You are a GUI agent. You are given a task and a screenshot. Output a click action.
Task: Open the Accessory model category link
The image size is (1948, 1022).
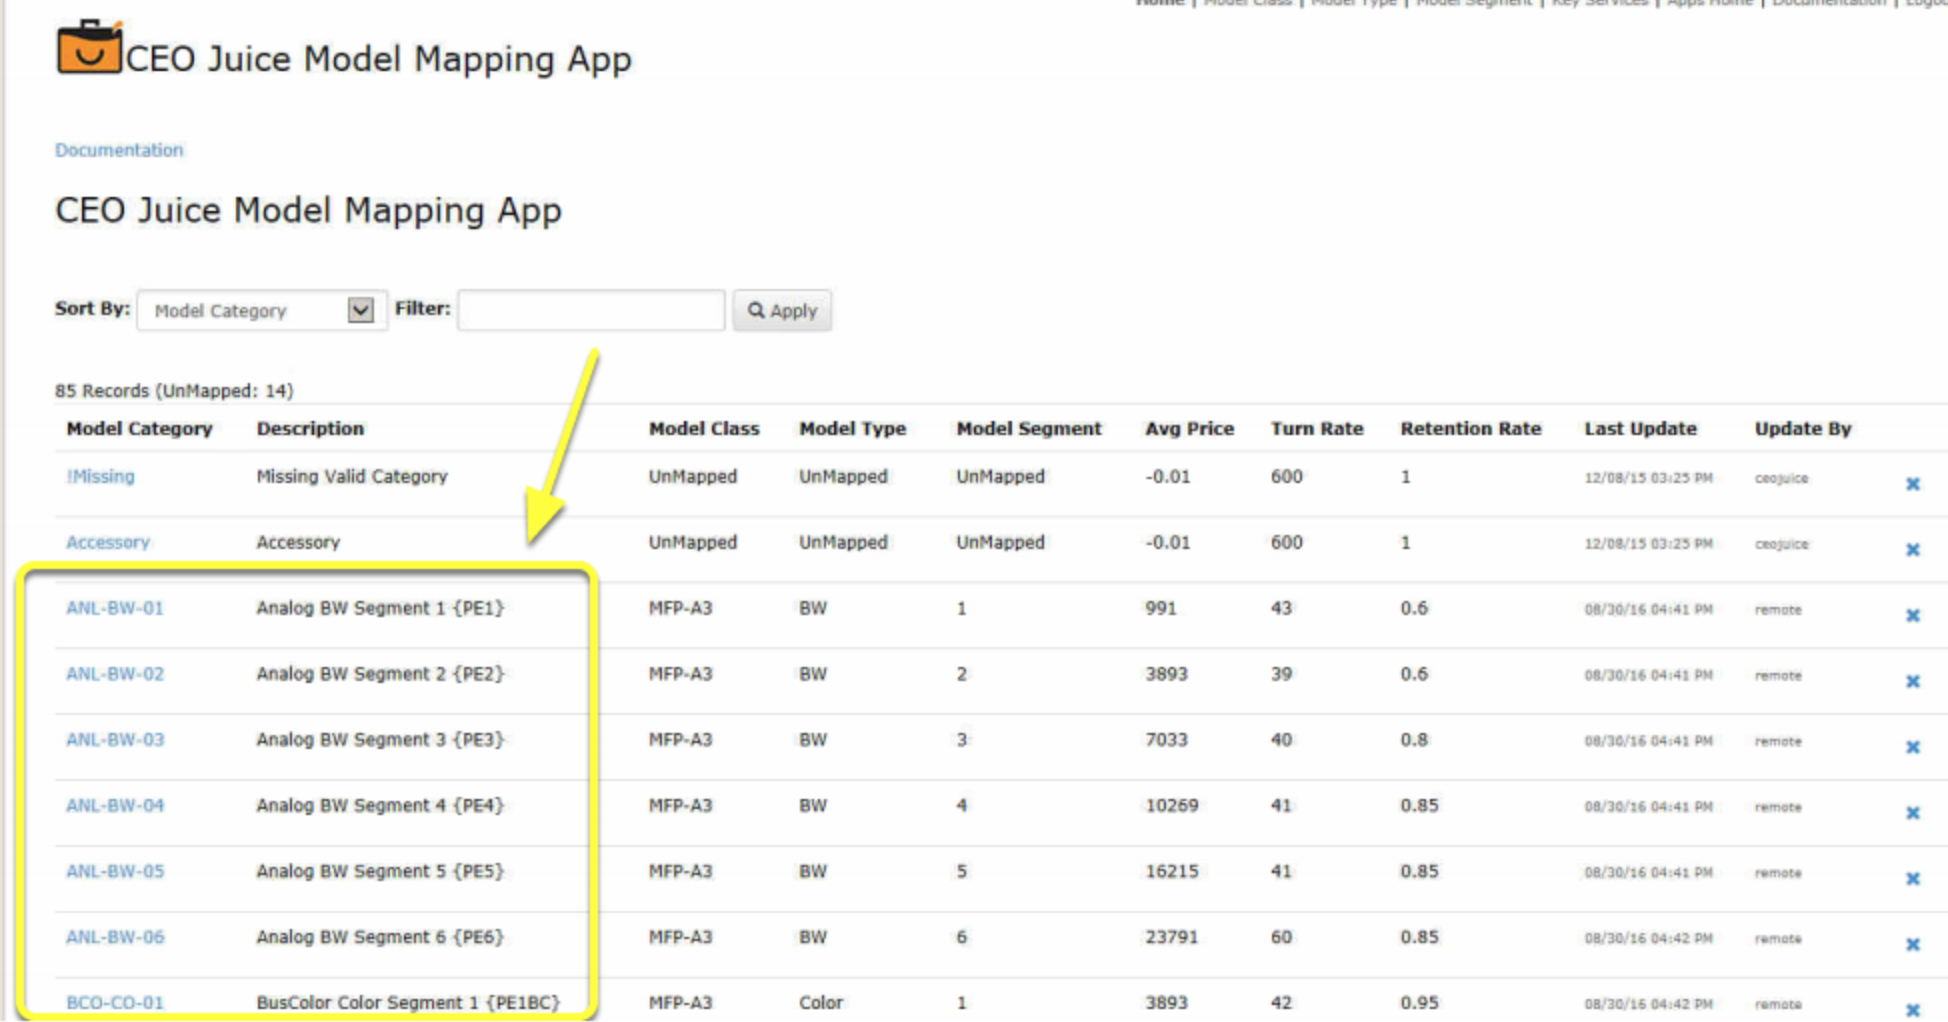(108, 542)
